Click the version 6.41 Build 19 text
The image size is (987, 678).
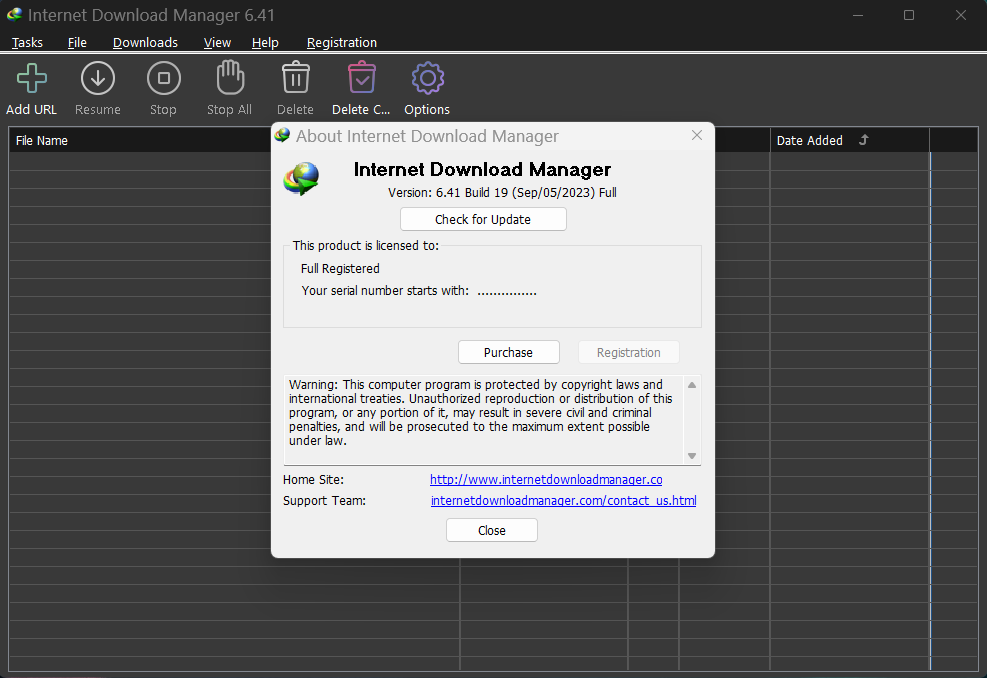502,193
